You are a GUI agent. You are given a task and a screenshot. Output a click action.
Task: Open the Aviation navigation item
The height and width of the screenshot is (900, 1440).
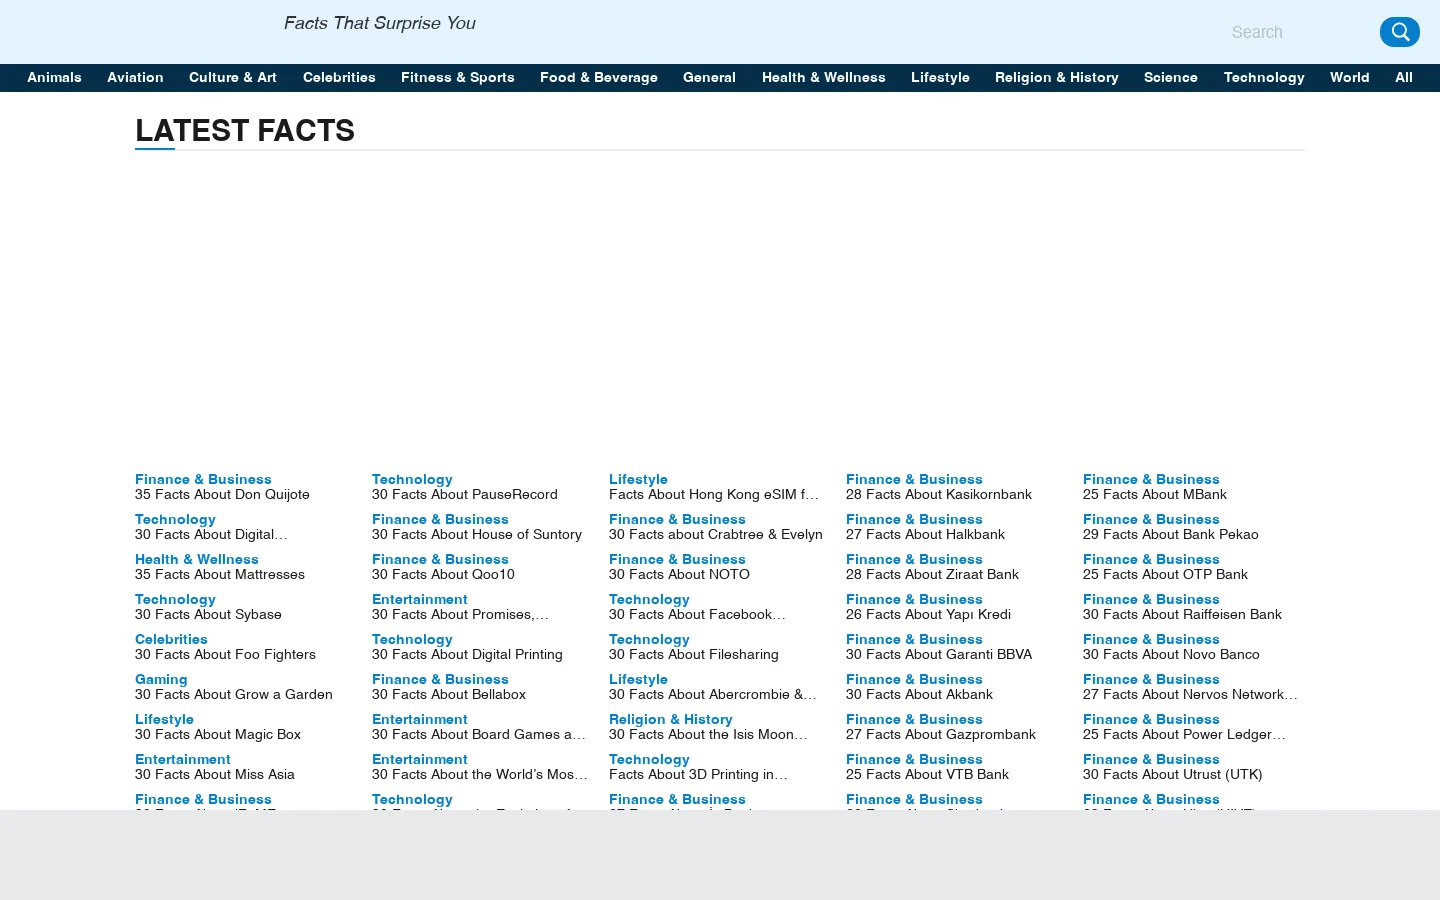point(135,77)
